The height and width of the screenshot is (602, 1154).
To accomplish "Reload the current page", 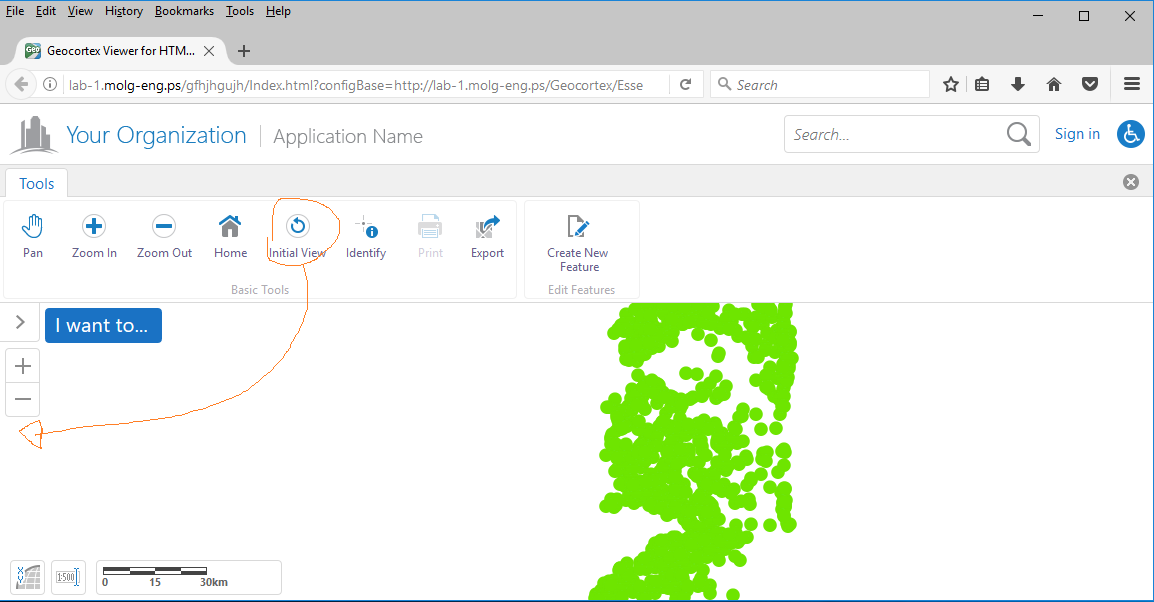I will coord(685,85).
